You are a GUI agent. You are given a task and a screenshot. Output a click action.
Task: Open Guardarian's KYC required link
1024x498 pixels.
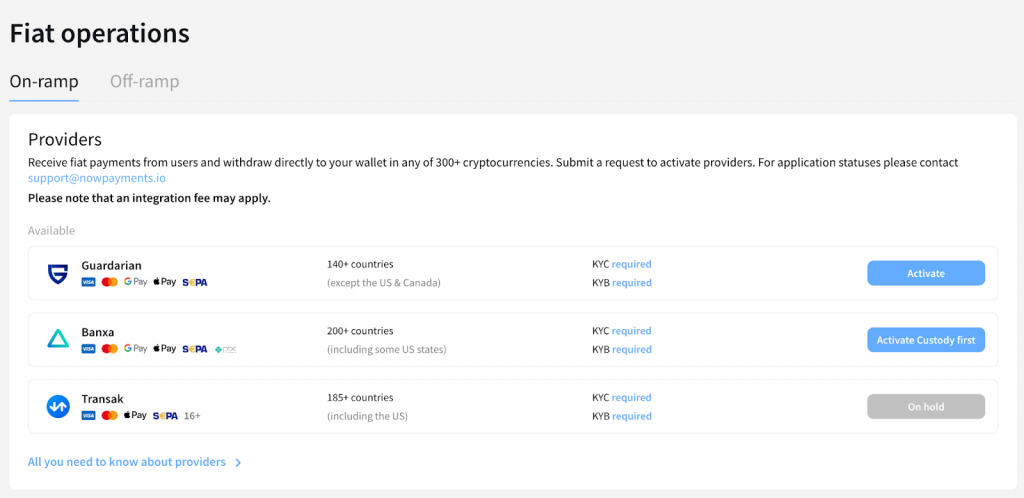coord(631,264)
